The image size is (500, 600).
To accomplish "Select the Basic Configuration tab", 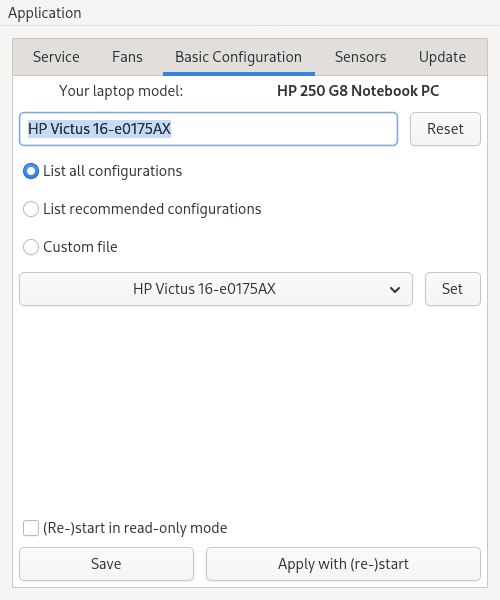I will click(x=238, y=57).
